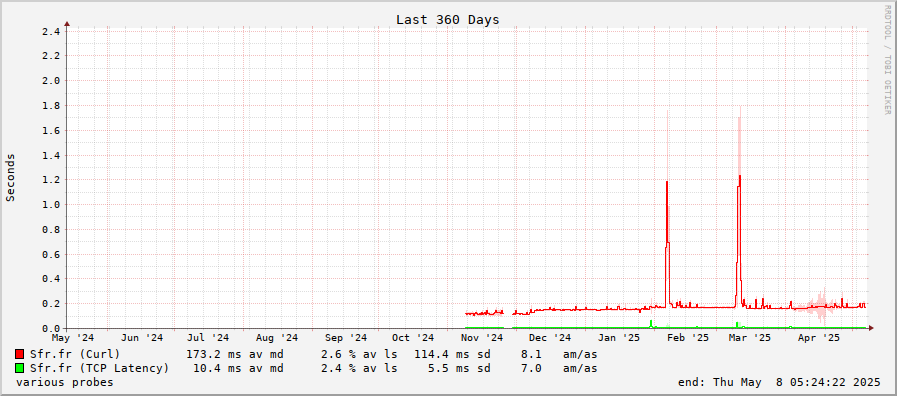This screenshot has width=897, height=396.
Task: Click the "Nov '24" x-axis label
Action: pos(482,338)
